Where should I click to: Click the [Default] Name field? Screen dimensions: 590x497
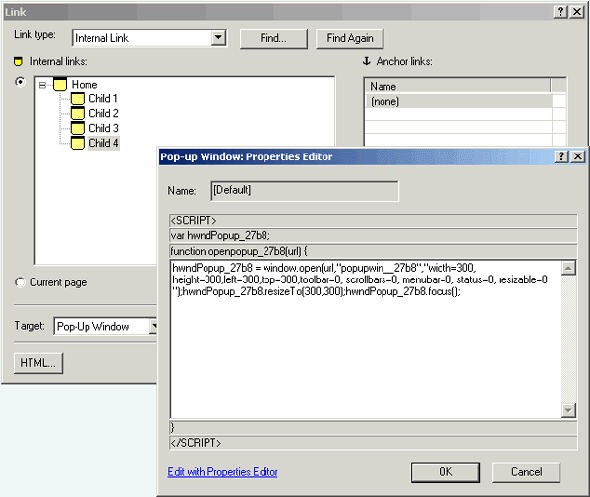(x=304, y=191)
